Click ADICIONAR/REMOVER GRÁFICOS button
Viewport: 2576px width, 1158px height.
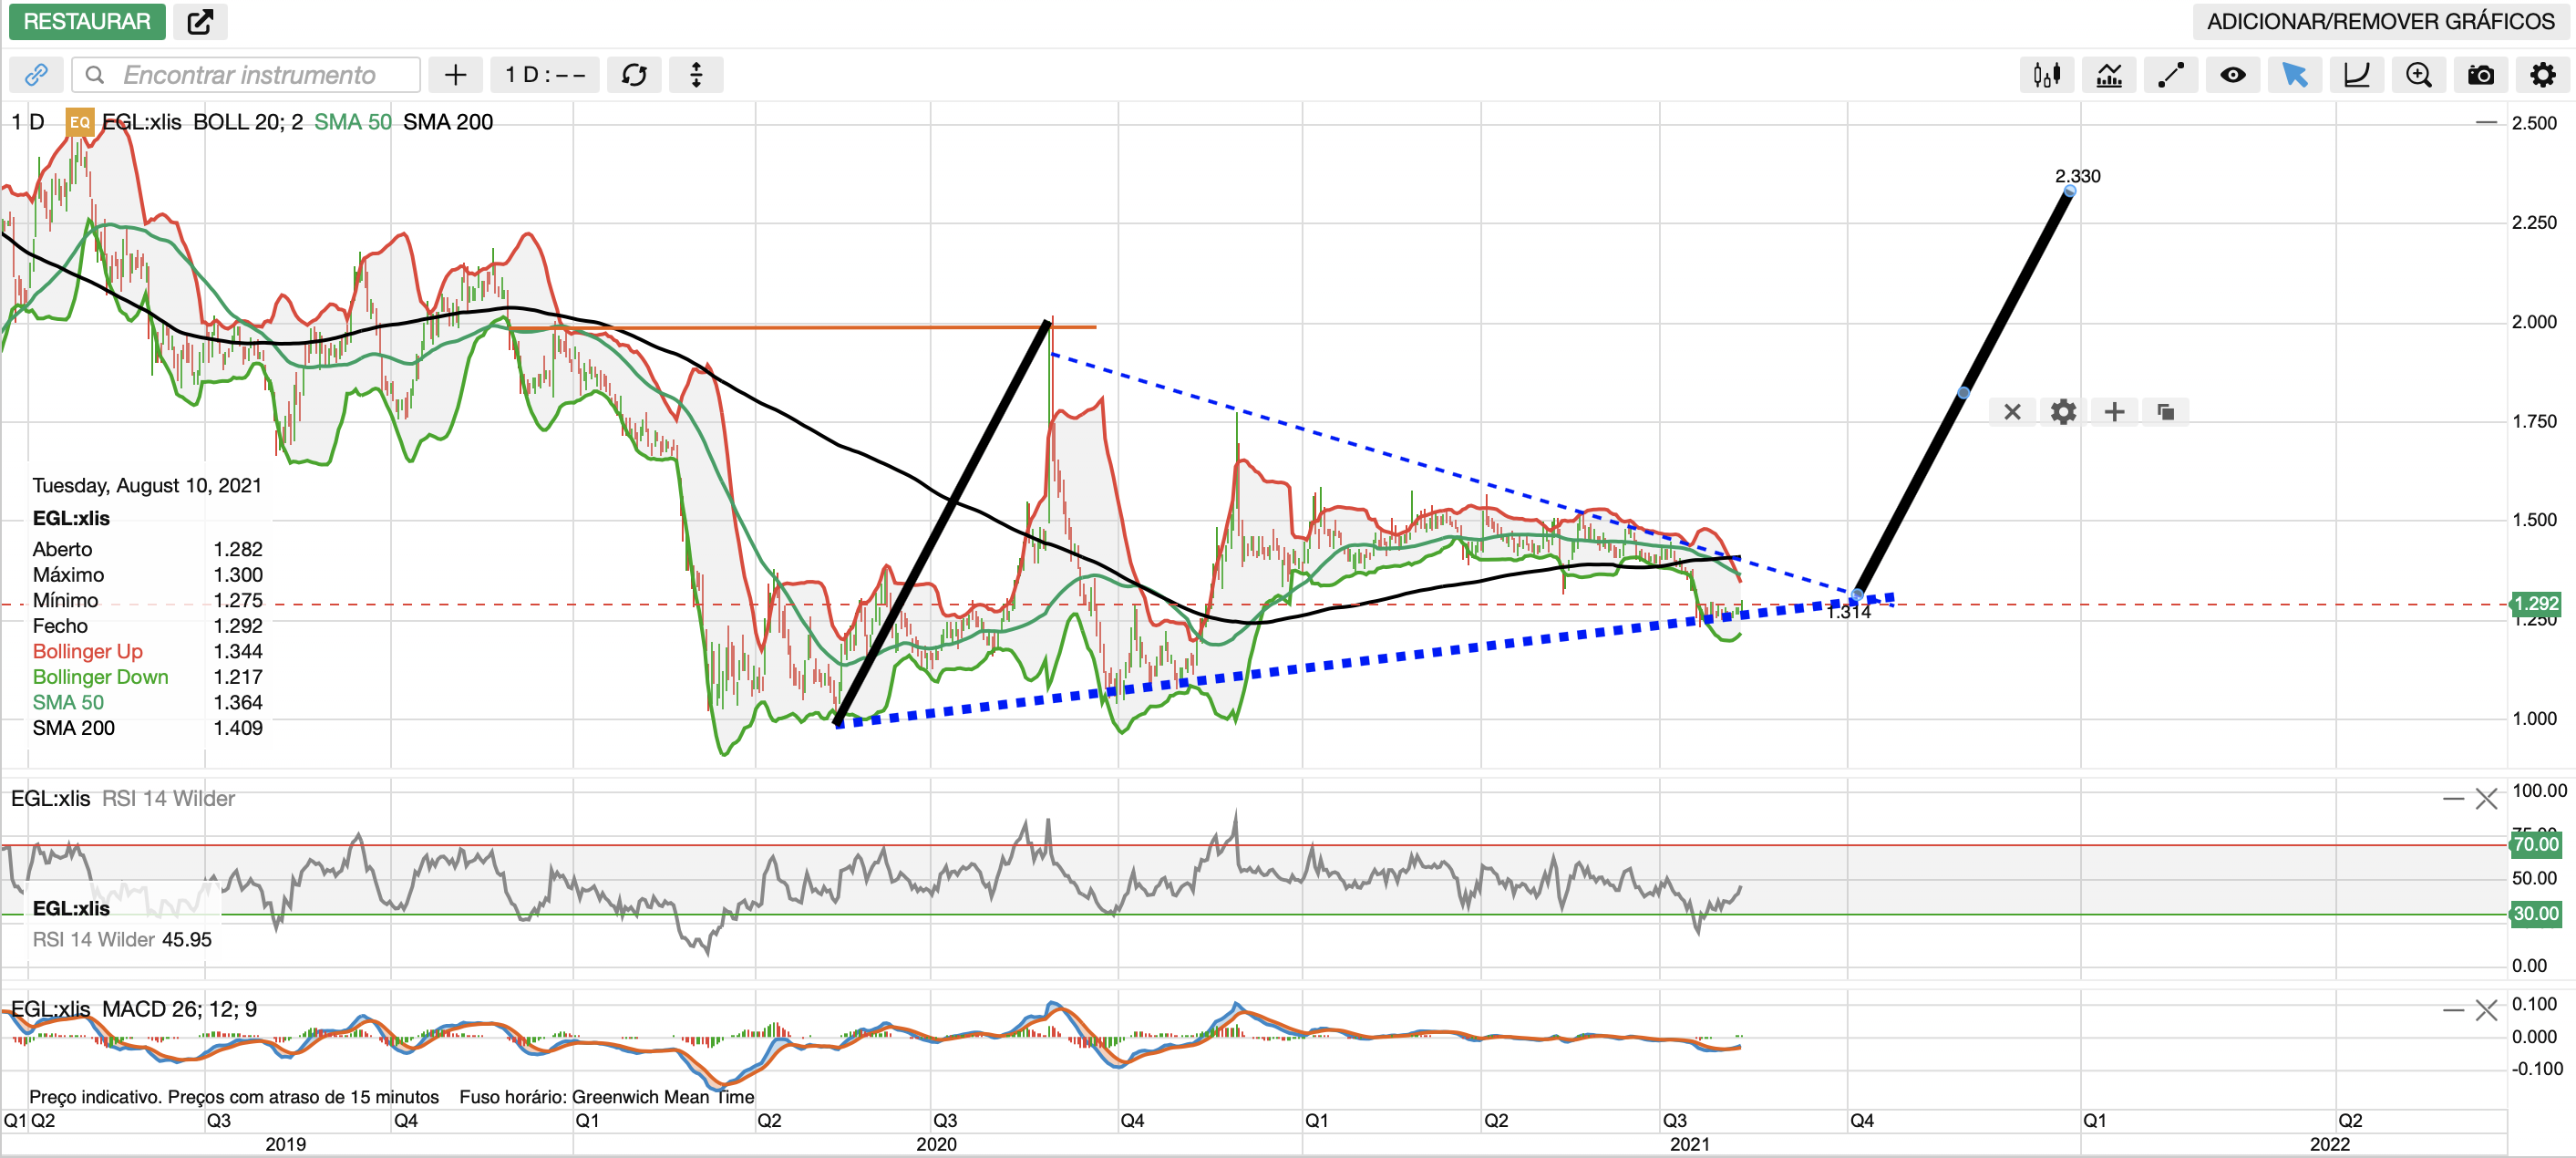click(x=2380, y=21)
